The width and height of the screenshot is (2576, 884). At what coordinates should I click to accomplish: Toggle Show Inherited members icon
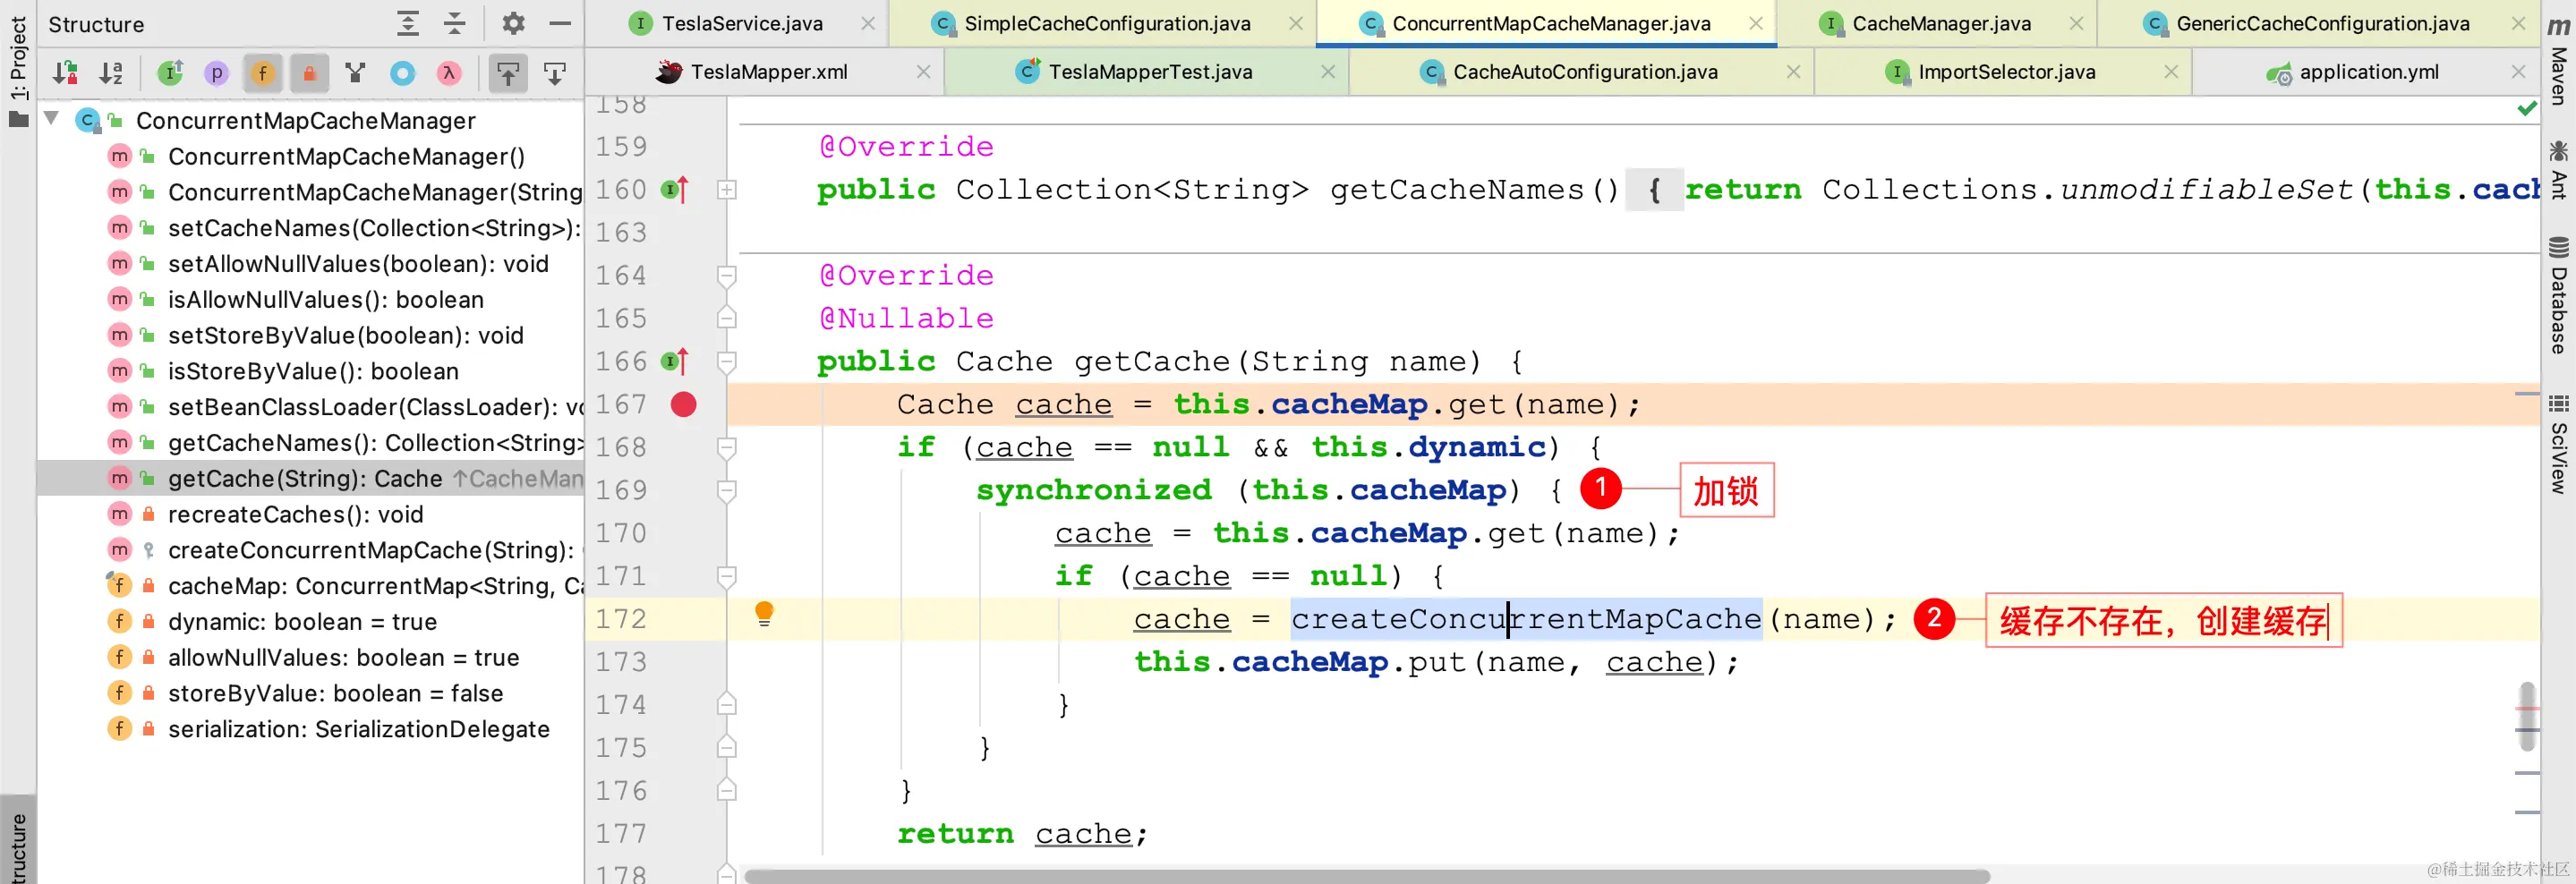point(171,73)
